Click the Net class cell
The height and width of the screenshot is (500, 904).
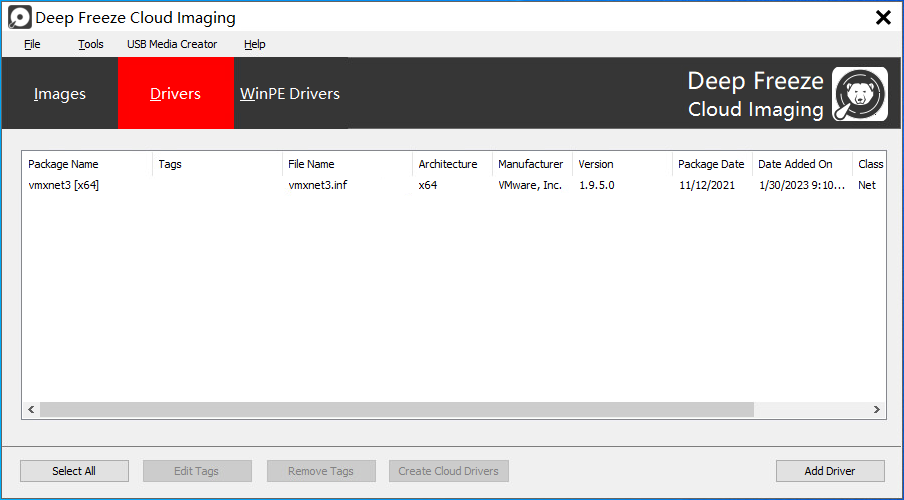point(867,185)
